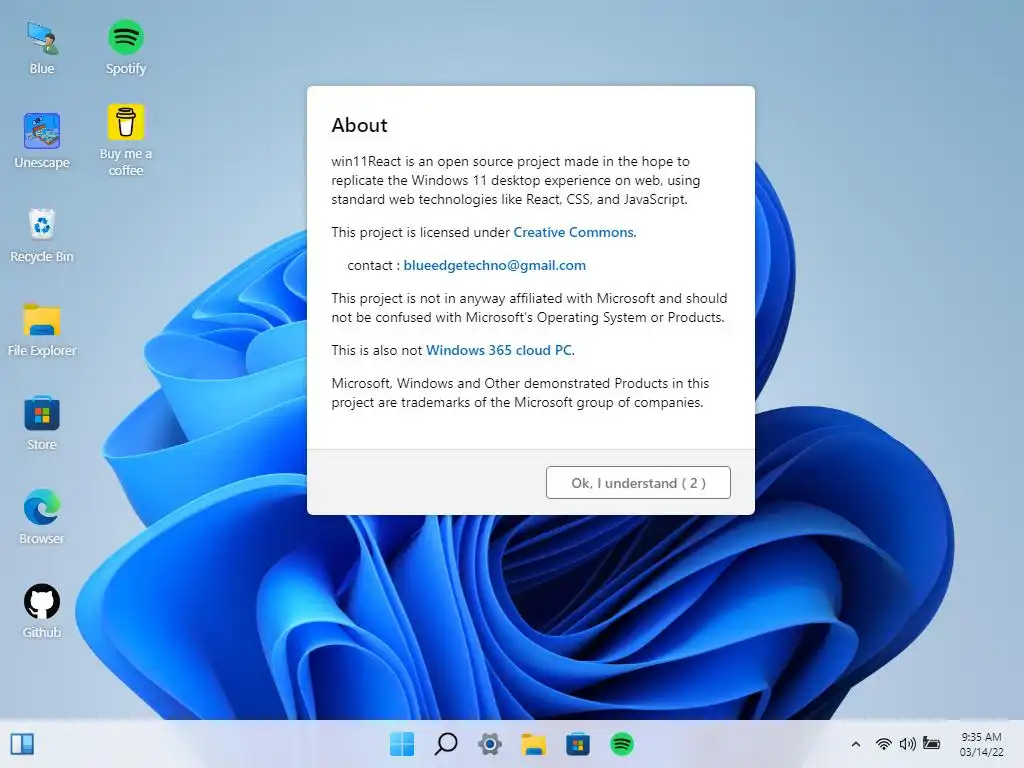Open taskbar search
Screen dimensions: 1024x768
coord(446,744)
